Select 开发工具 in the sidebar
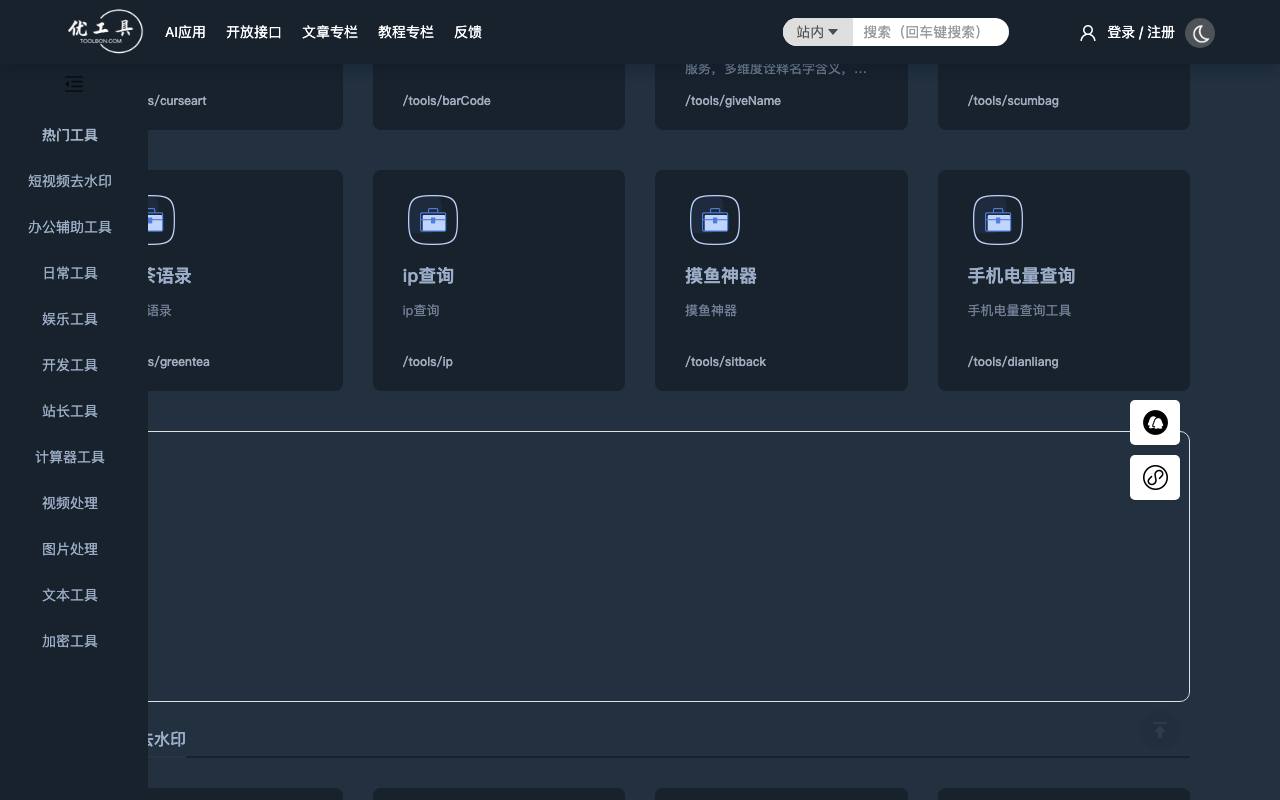Viewport: 1280px width, 800px height. [x=70, y=365]
